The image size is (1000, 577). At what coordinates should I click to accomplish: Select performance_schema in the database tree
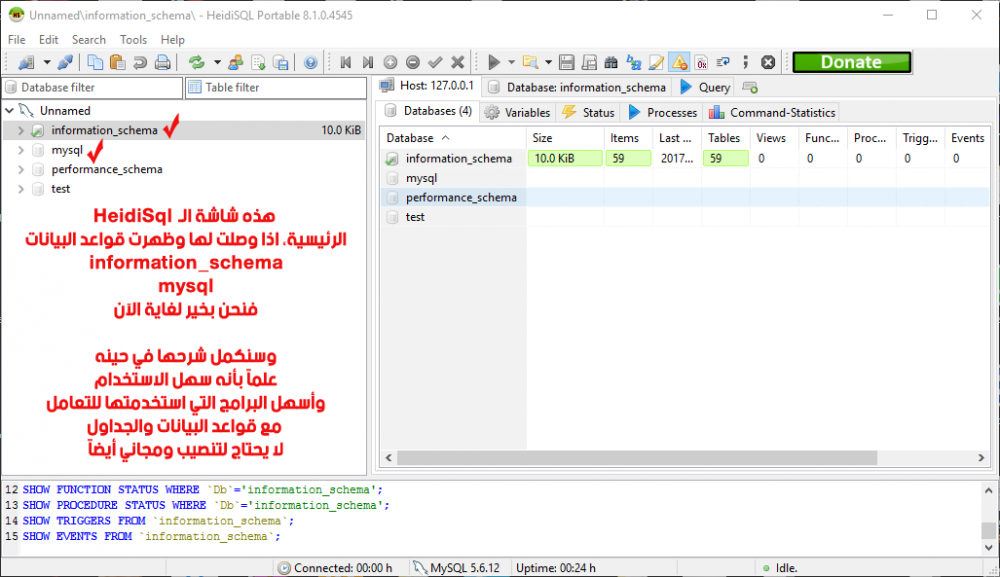[x=107, y=170]
